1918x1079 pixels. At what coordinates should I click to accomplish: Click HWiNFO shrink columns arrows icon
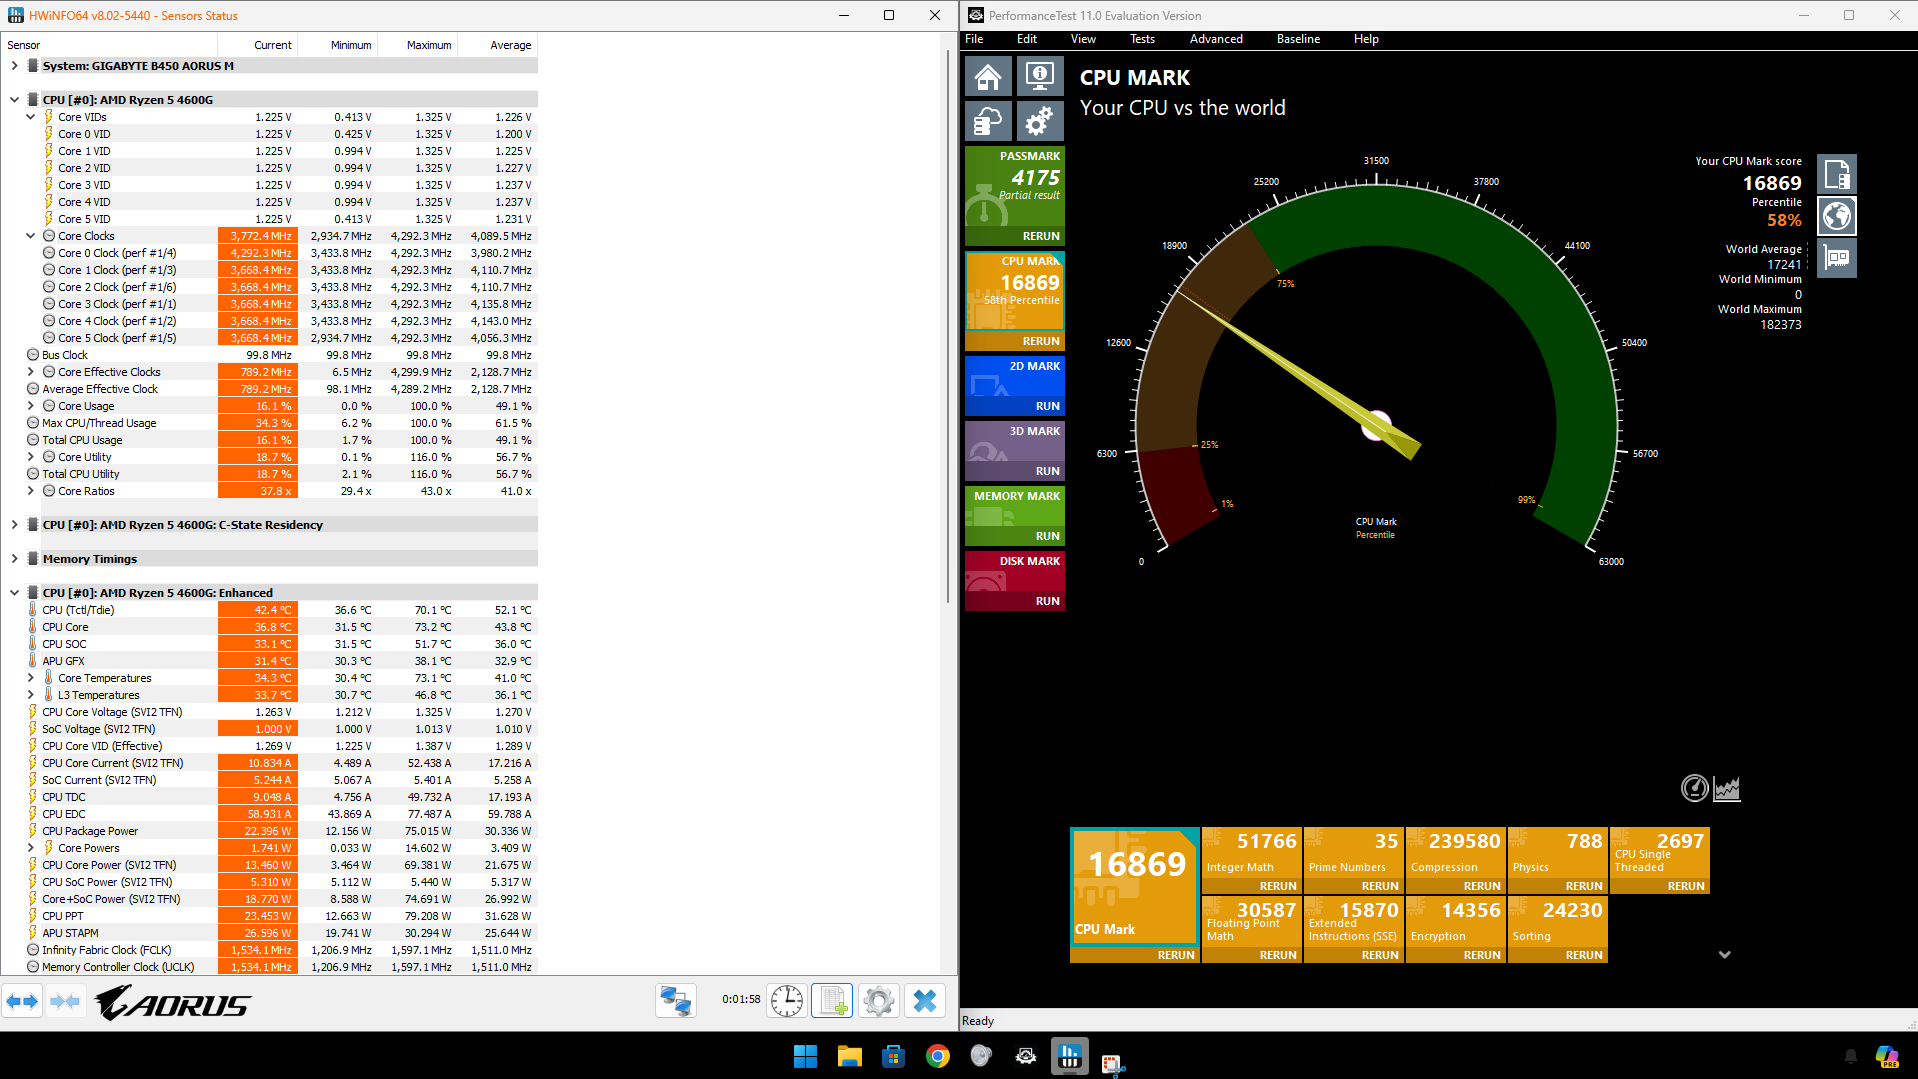pyautogui.click(x=65, y=1001)
